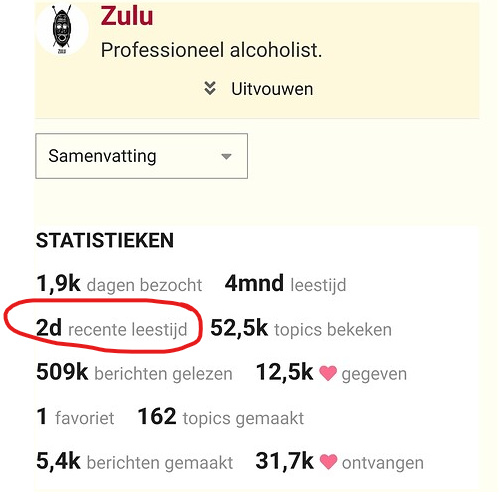Viewport: 498px width, 492px height.
Task: Open the 5,4k berichten gemaakt link
Action: (135, 462)
